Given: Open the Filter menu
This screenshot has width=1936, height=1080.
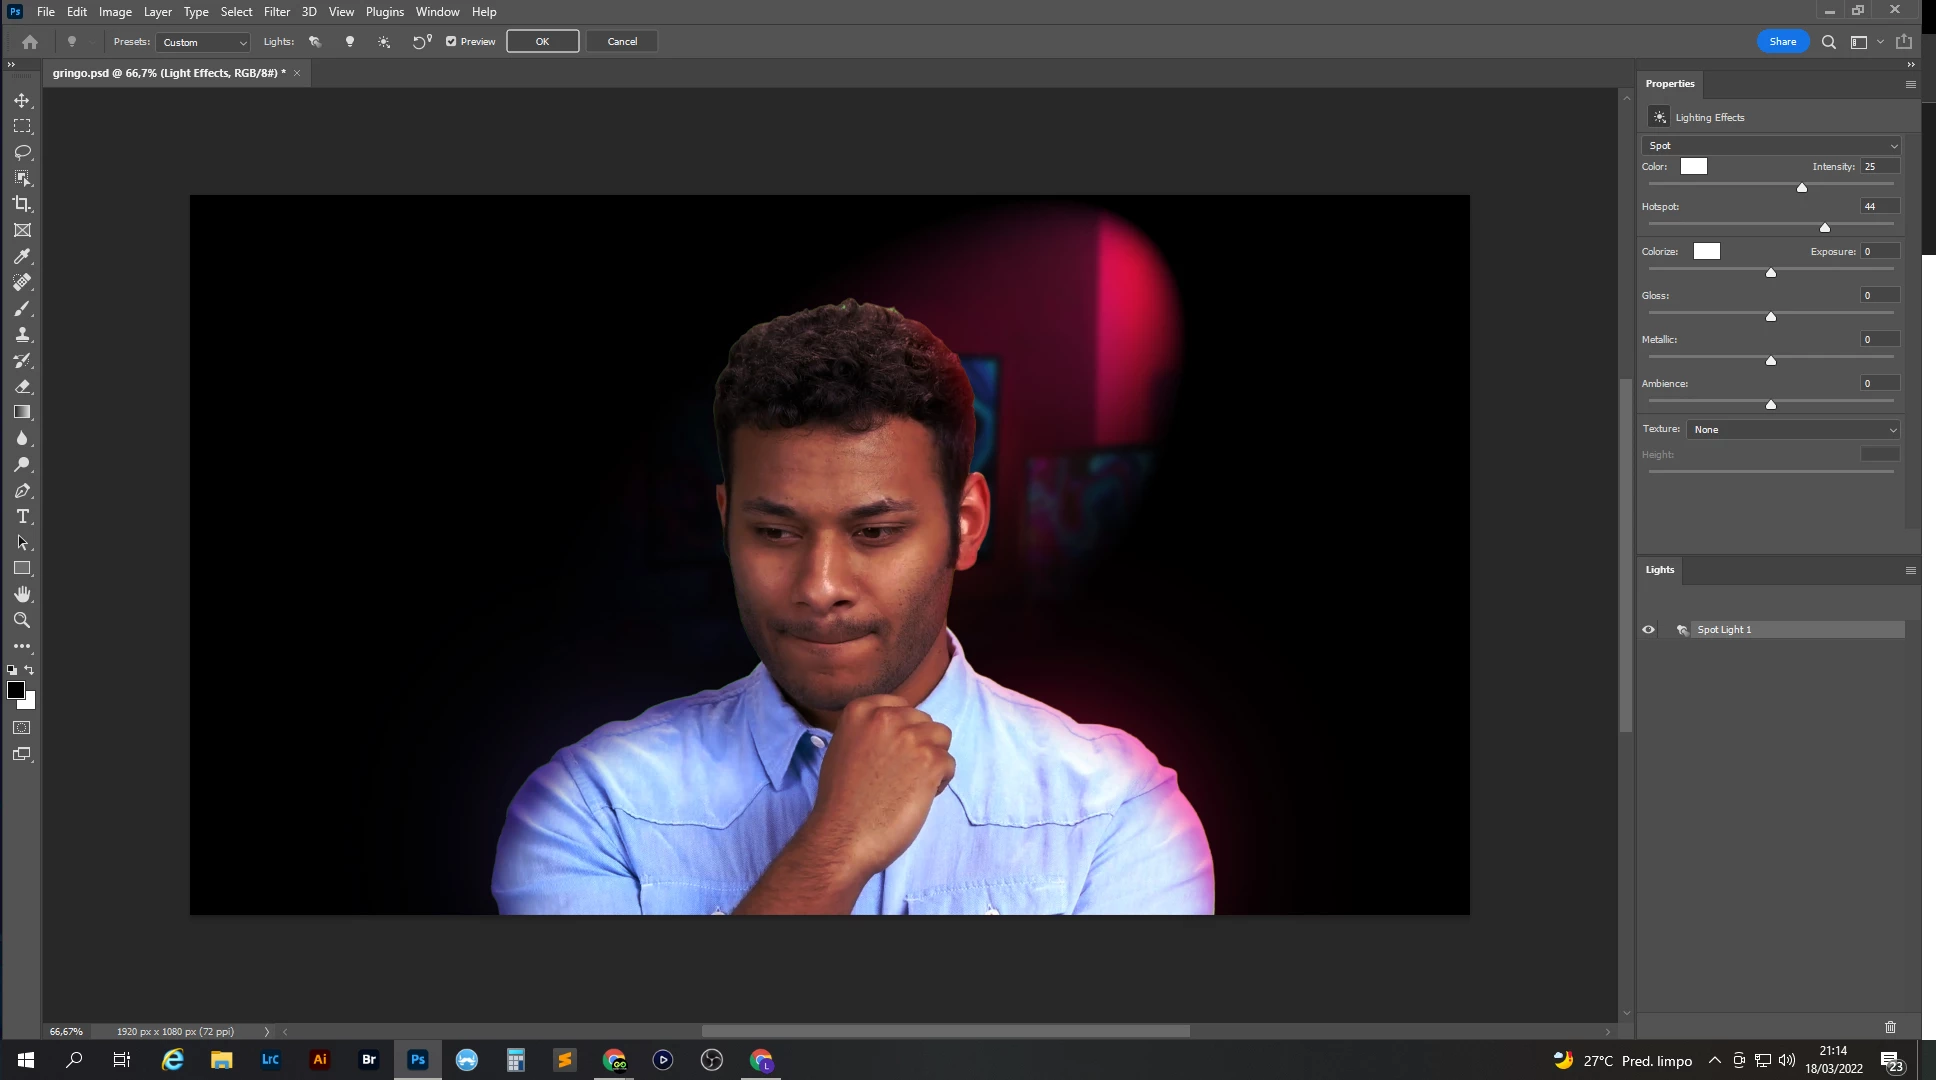Looking at the screenshot, I should pos(276,12).
